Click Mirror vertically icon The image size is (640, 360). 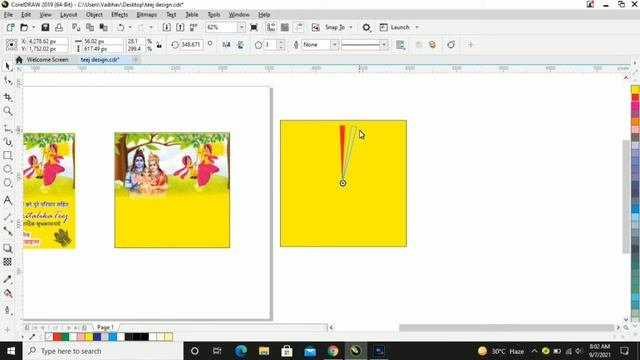point(240,44)
